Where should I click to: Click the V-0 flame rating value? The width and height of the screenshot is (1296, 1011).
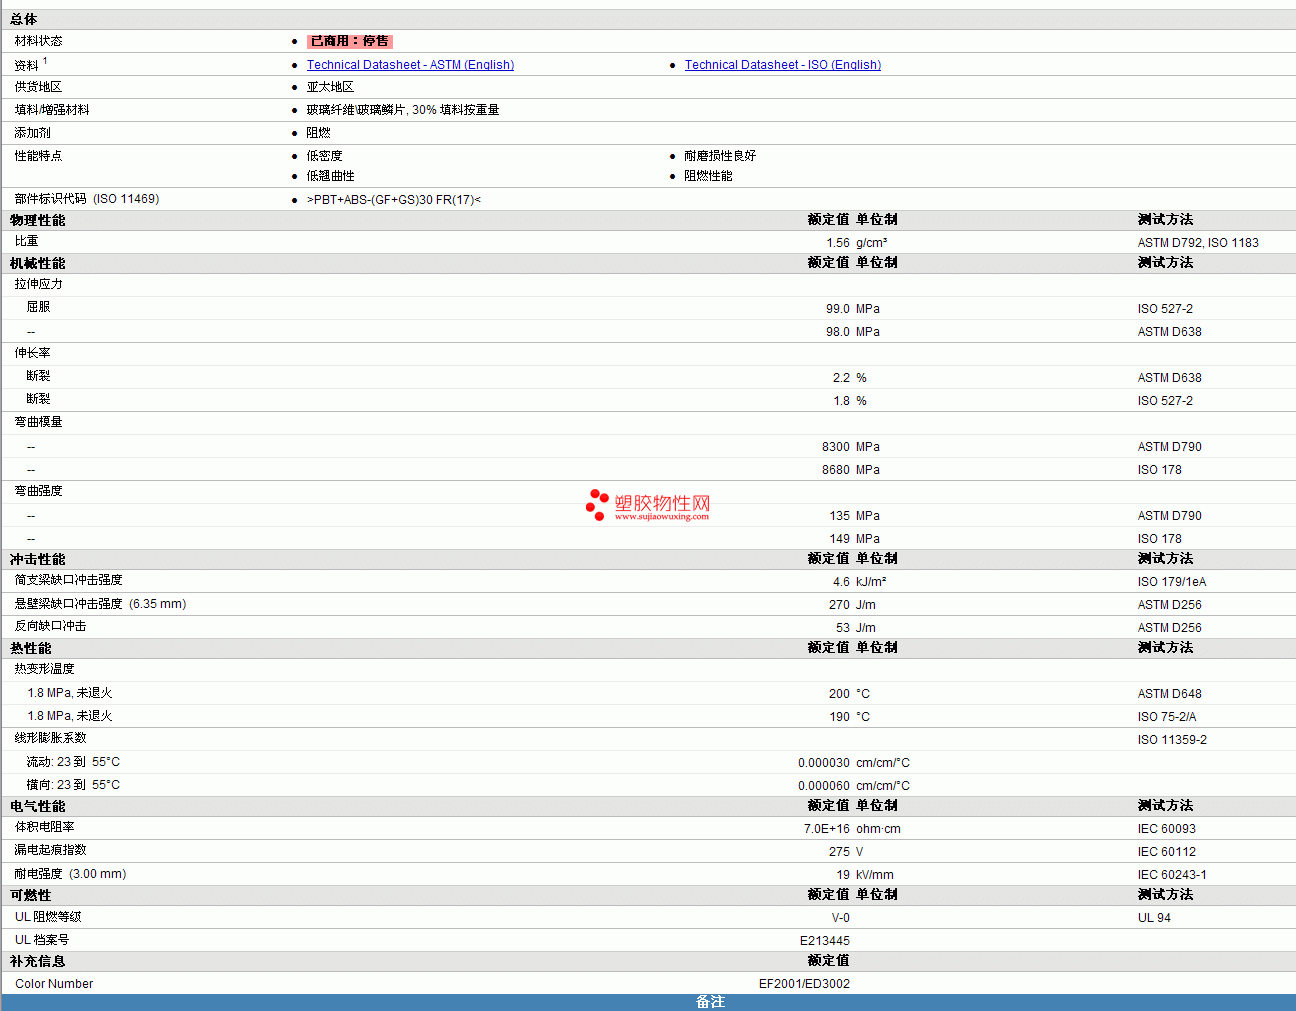click(x=840, y=918)
